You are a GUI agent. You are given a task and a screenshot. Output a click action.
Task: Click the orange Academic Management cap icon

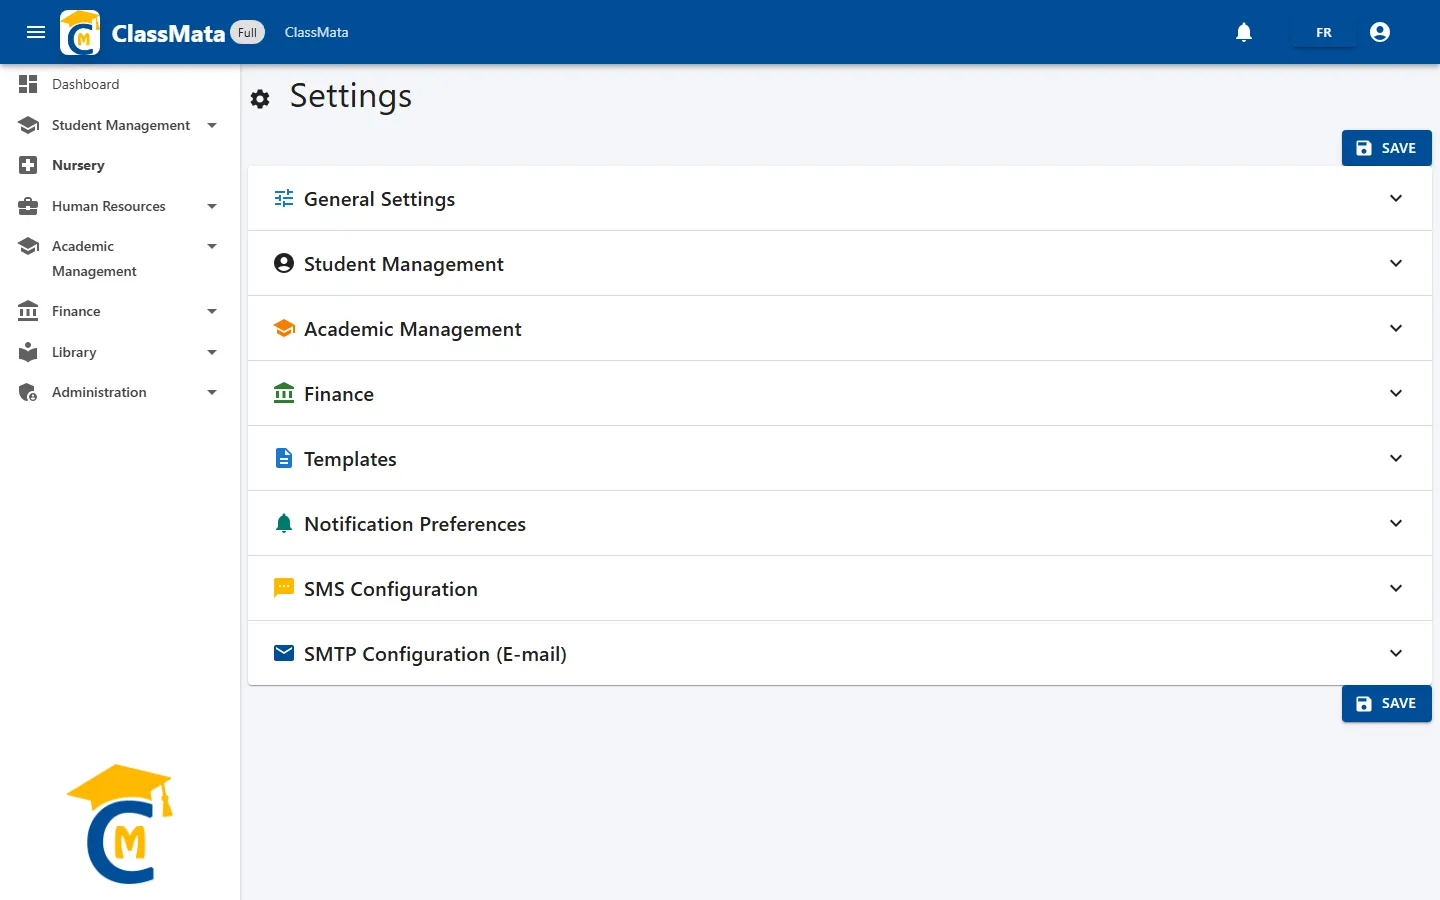click(x=284, y=328)
